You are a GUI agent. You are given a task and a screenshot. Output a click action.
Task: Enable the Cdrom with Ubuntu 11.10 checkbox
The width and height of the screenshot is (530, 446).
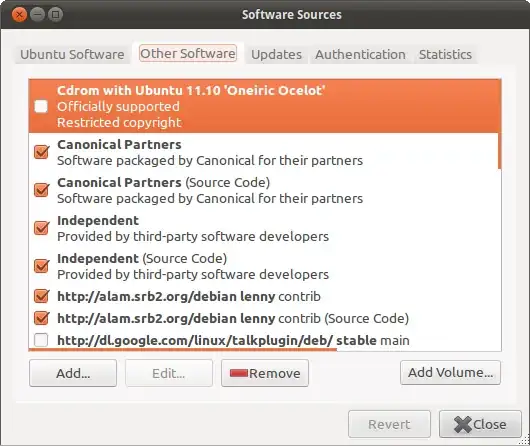coord(41,106)
